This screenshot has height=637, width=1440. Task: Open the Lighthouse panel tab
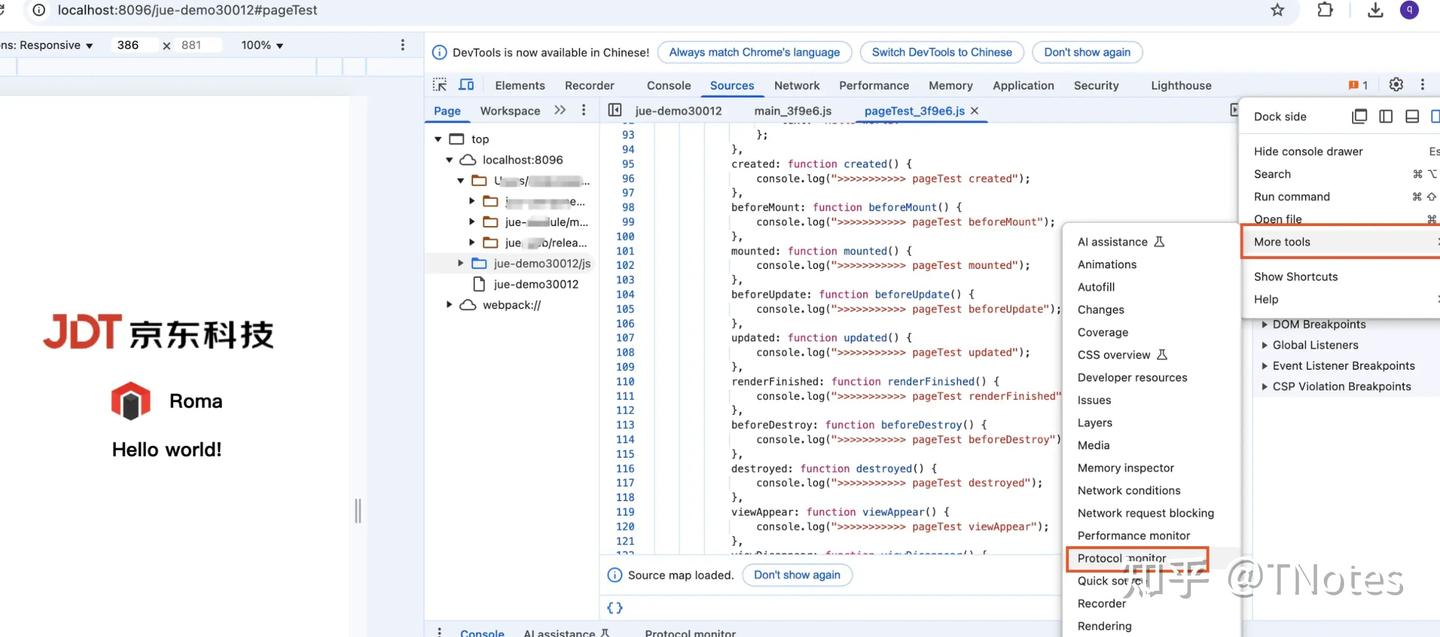pyautogui.click(x=1181, y=85)
